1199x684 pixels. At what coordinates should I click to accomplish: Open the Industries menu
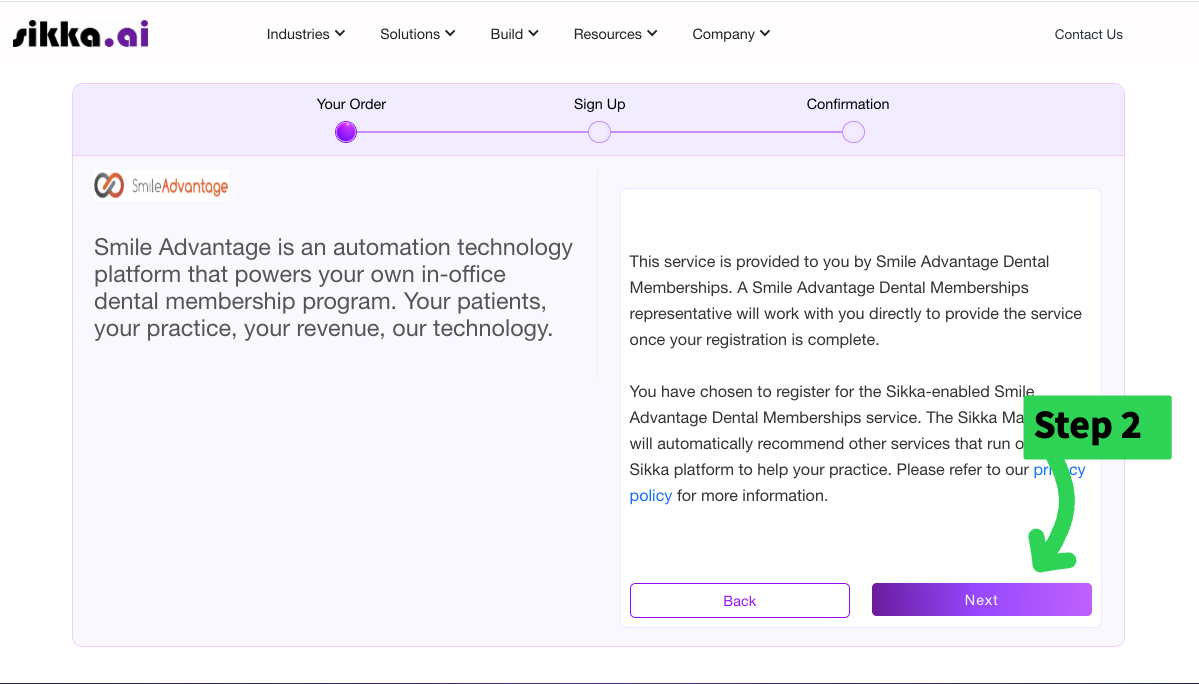pyautogui.click(x=306, y=34)
